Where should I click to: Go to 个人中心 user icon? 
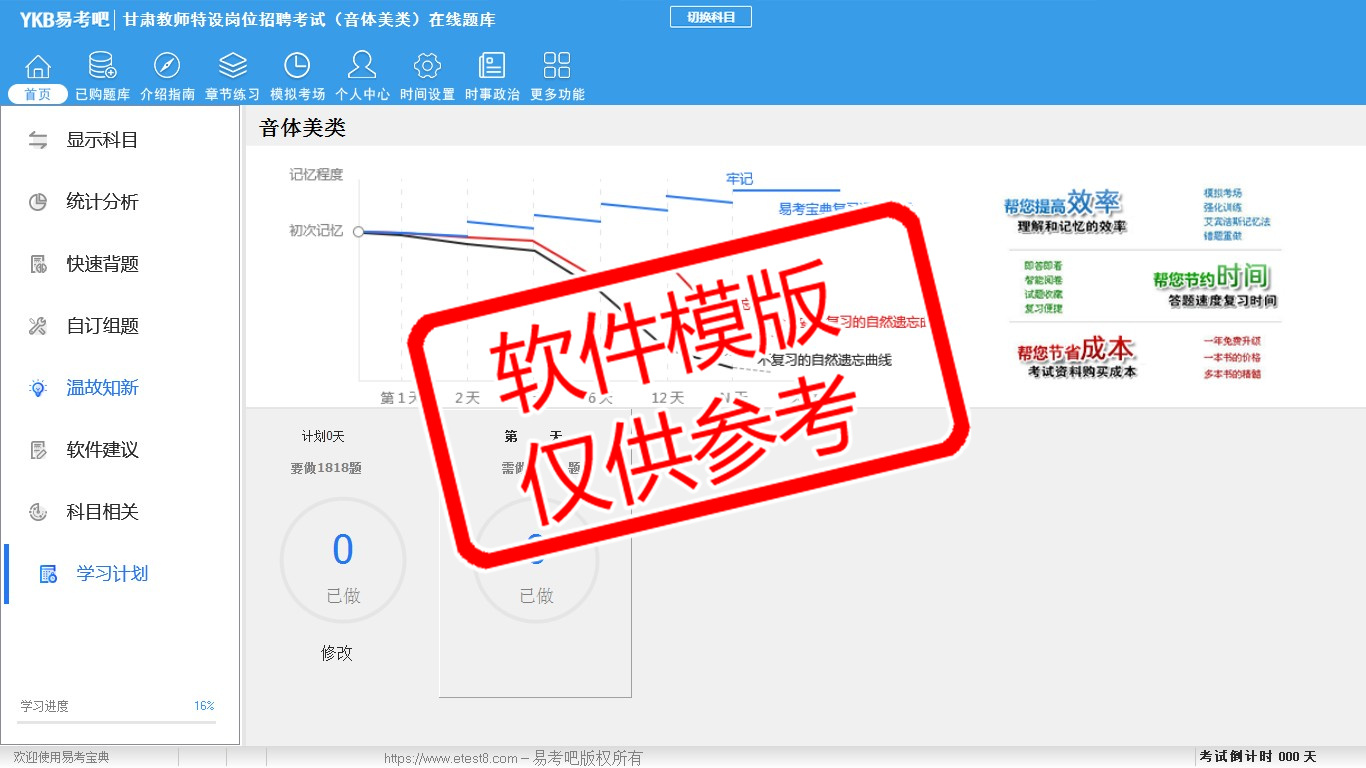click(362, 67)
